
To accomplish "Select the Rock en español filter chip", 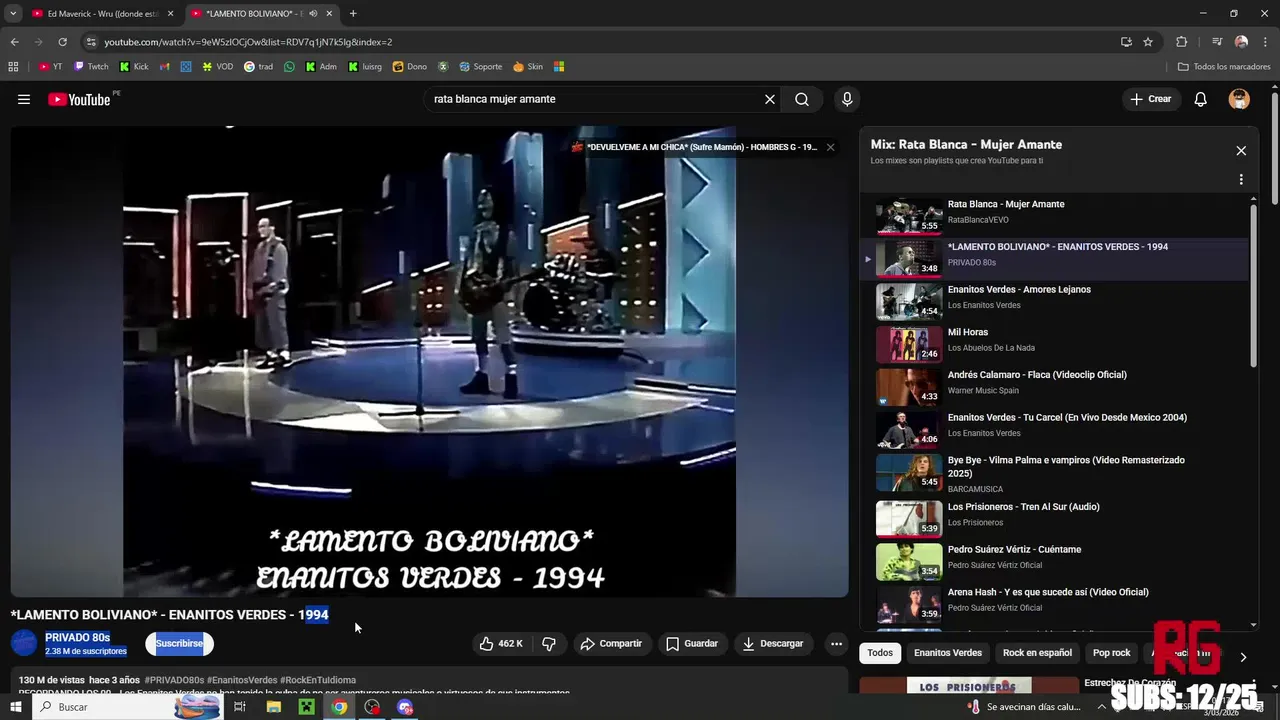I will [x=1037, y=653].
